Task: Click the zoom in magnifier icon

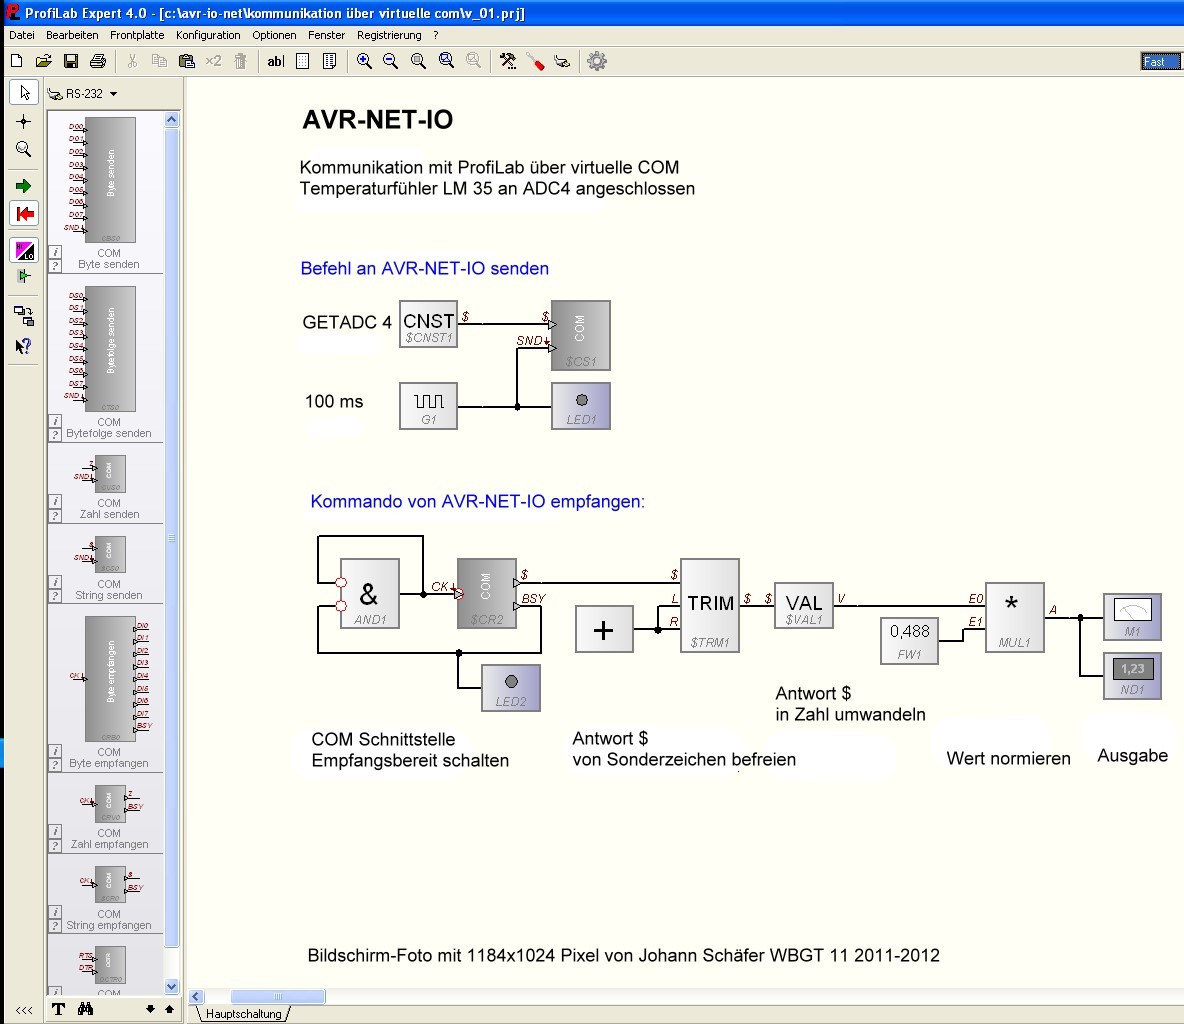Action: click(364, 61)
